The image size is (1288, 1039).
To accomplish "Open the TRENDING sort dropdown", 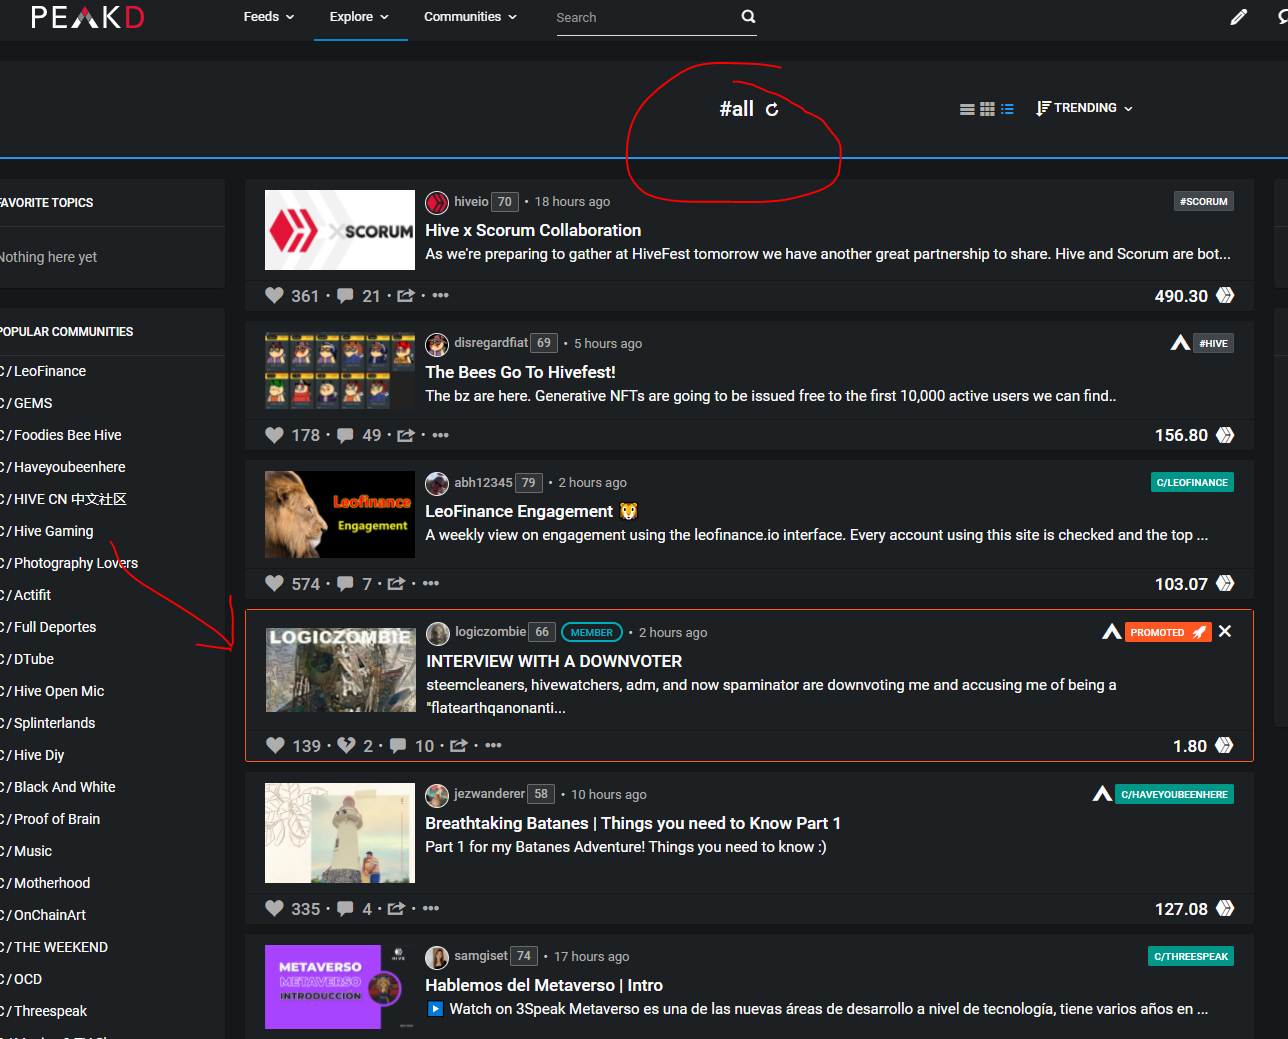I will click(1085, 108).
